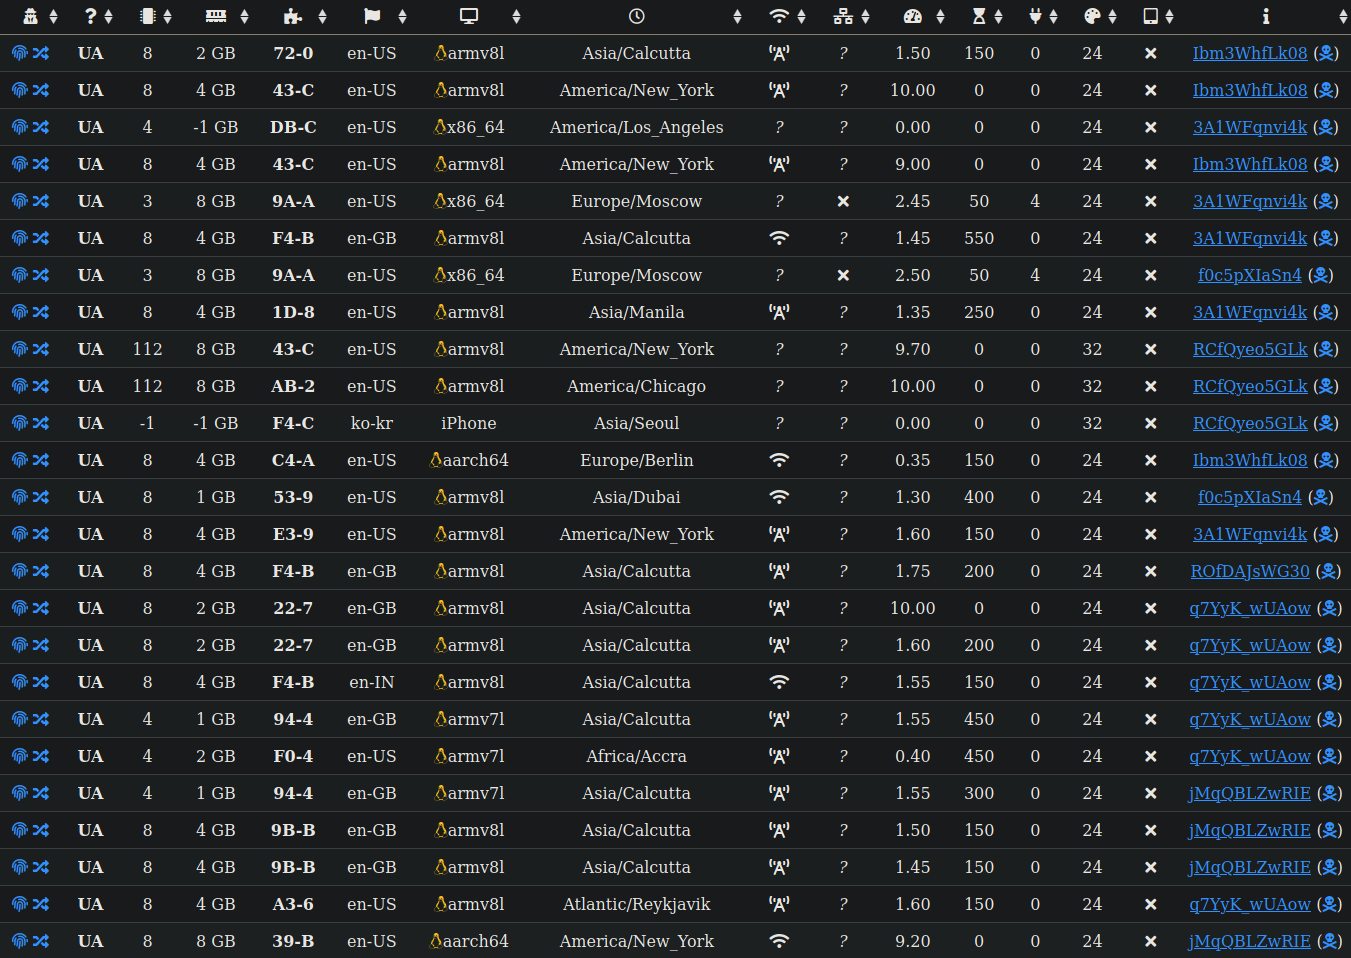Click the info column header icon
This screenshot has width=1351, height=958.
click(1266, 16)
